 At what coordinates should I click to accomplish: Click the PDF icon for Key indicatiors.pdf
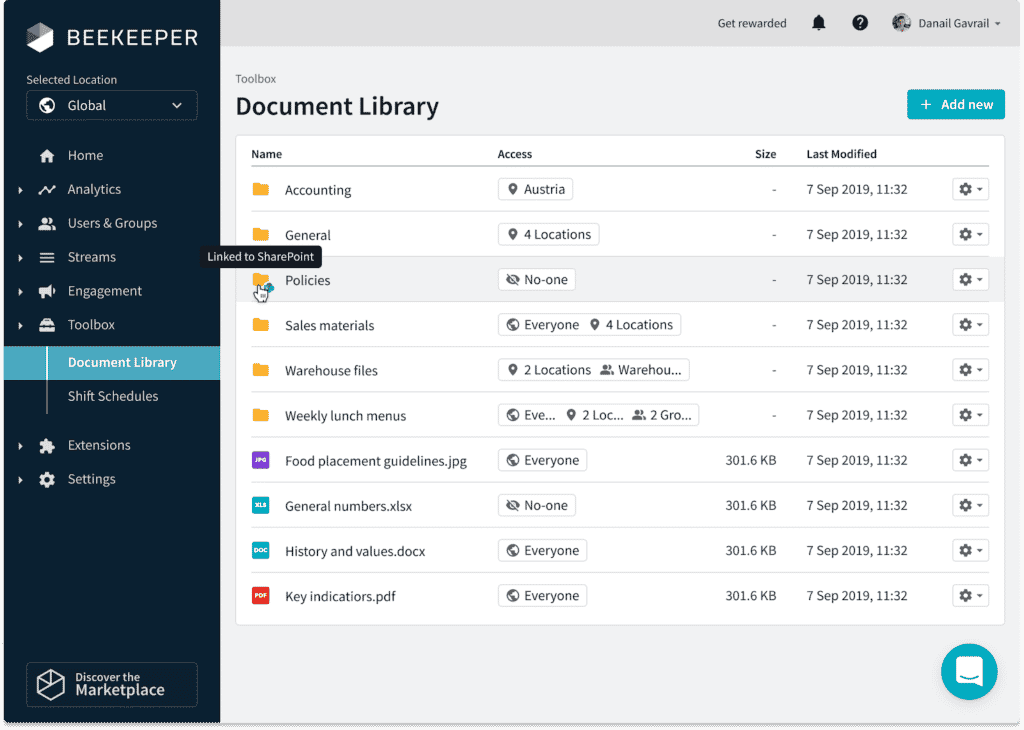[260, 596]
